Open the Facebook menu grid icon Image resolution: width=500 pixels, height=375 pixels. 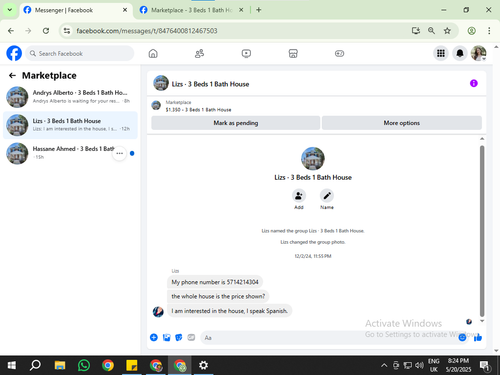pyautogui.click(x=441, y=53)
